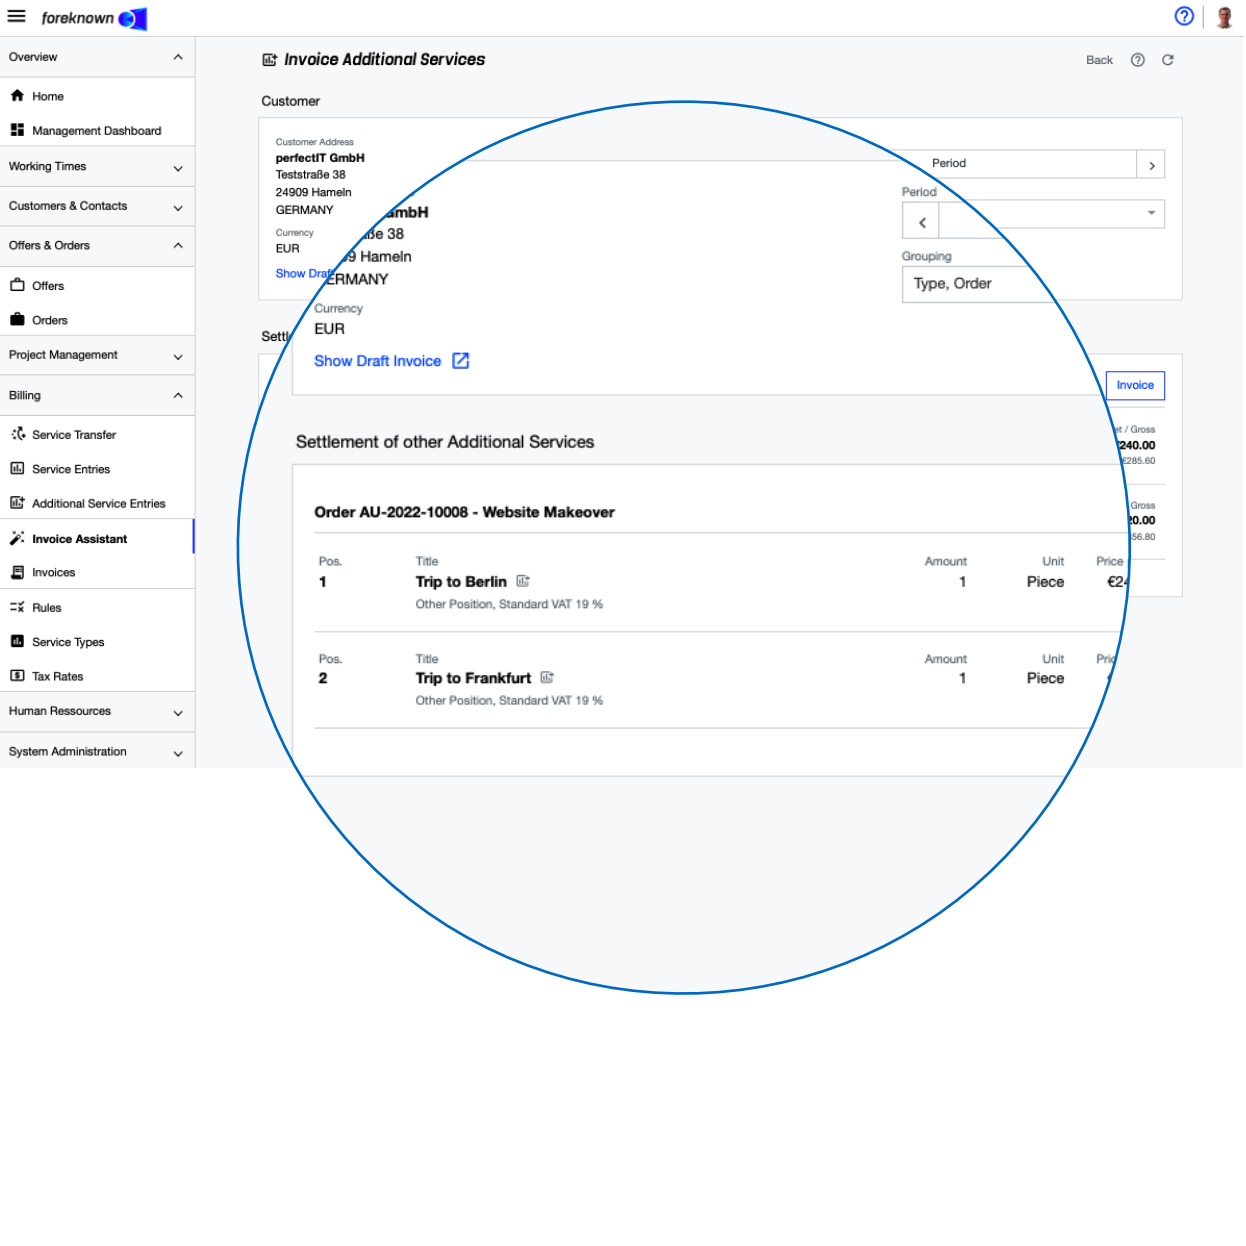
Task: Click the Invoices document icon
Action: pos(17,573)
